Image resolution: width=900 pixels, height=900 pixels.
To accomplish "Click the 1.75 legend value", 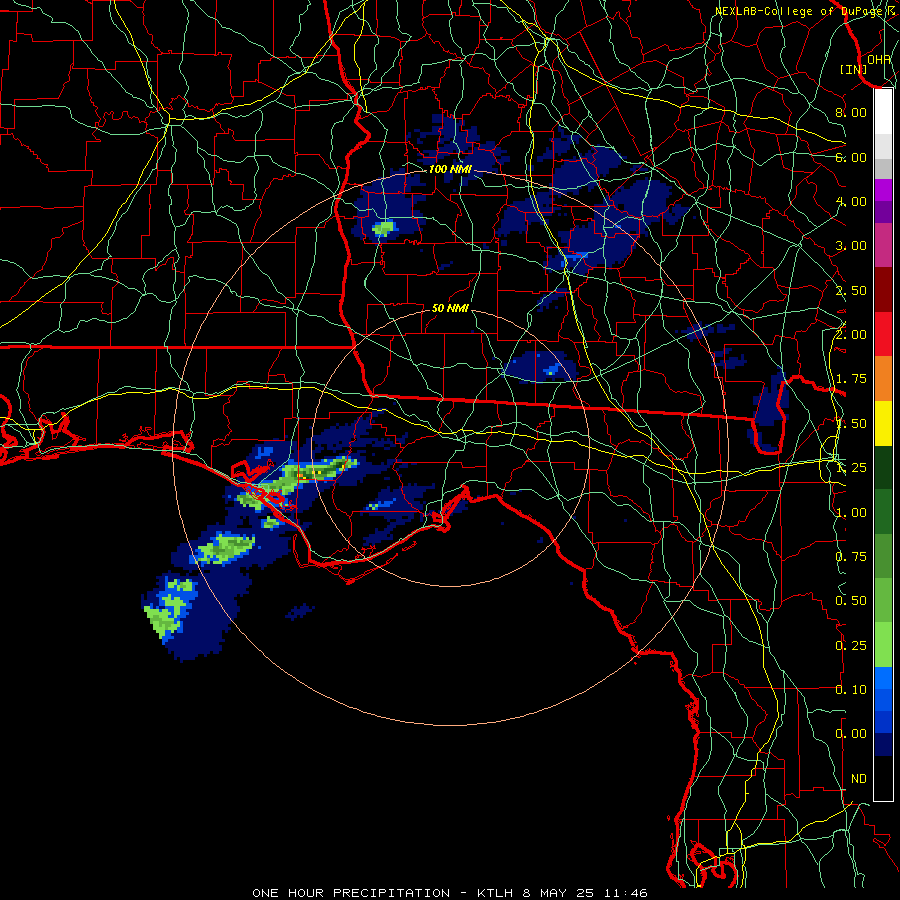I will coord(851,379).
